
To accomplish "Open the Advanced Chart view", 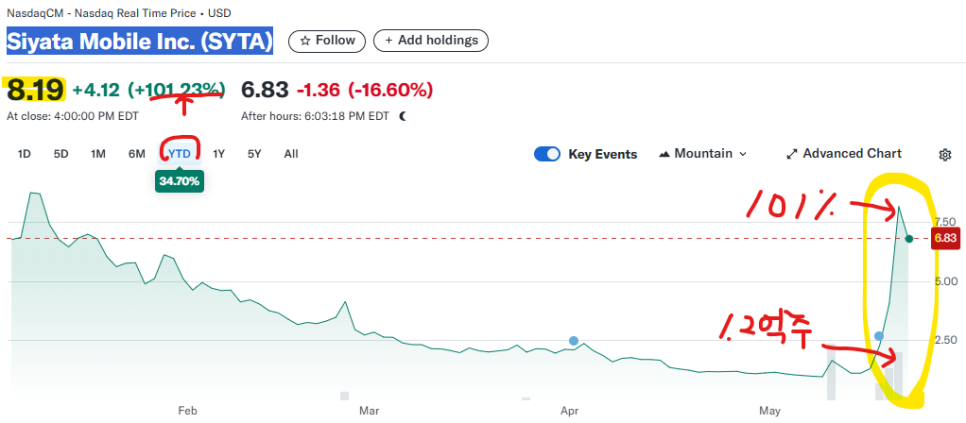I will click(844, 154).
